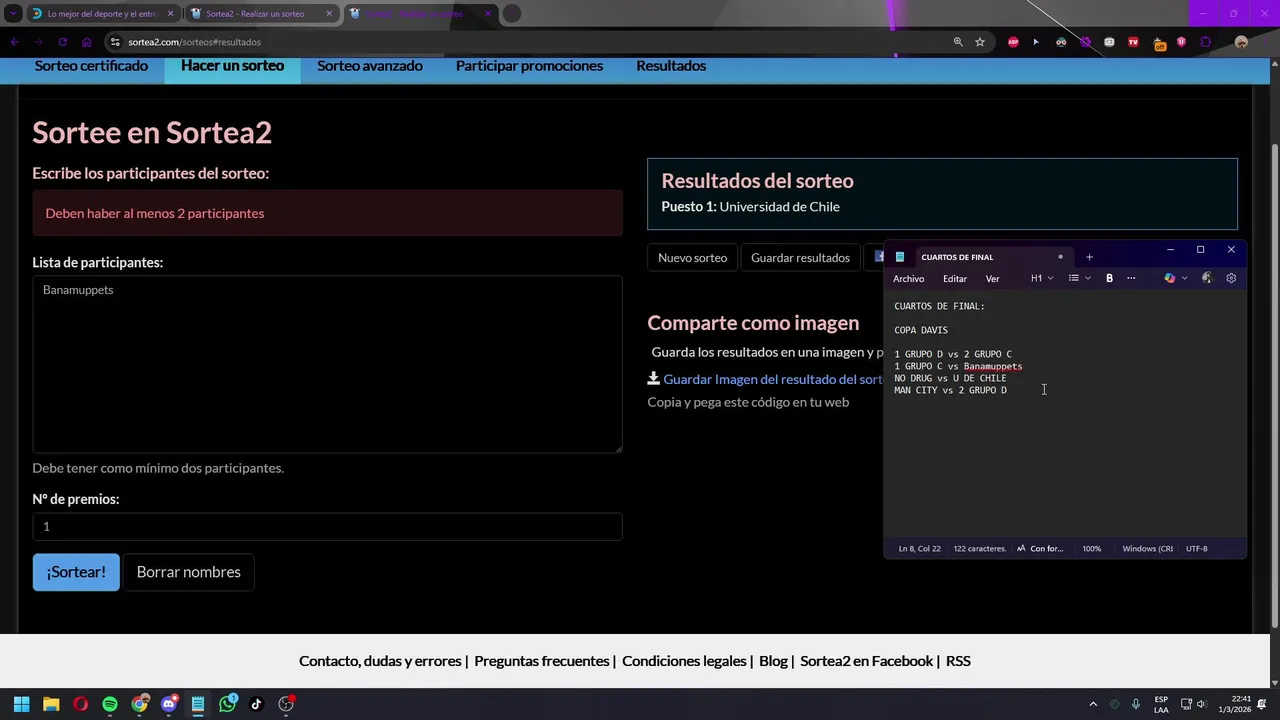This screenshot has height=720, width=1280.
Task: Expand Copilot dropdown arrow in Notepad
Action: click(1185, 278)
